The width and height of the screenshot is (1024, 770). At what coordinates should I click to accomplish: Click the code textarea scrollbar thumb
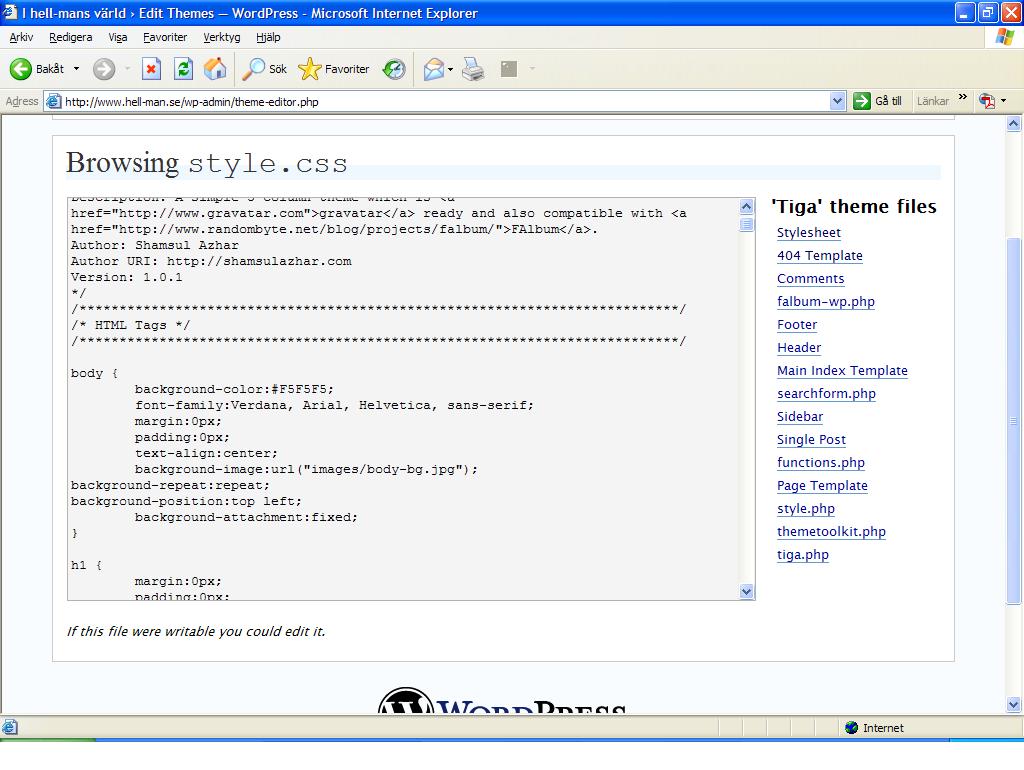point(746,224)
